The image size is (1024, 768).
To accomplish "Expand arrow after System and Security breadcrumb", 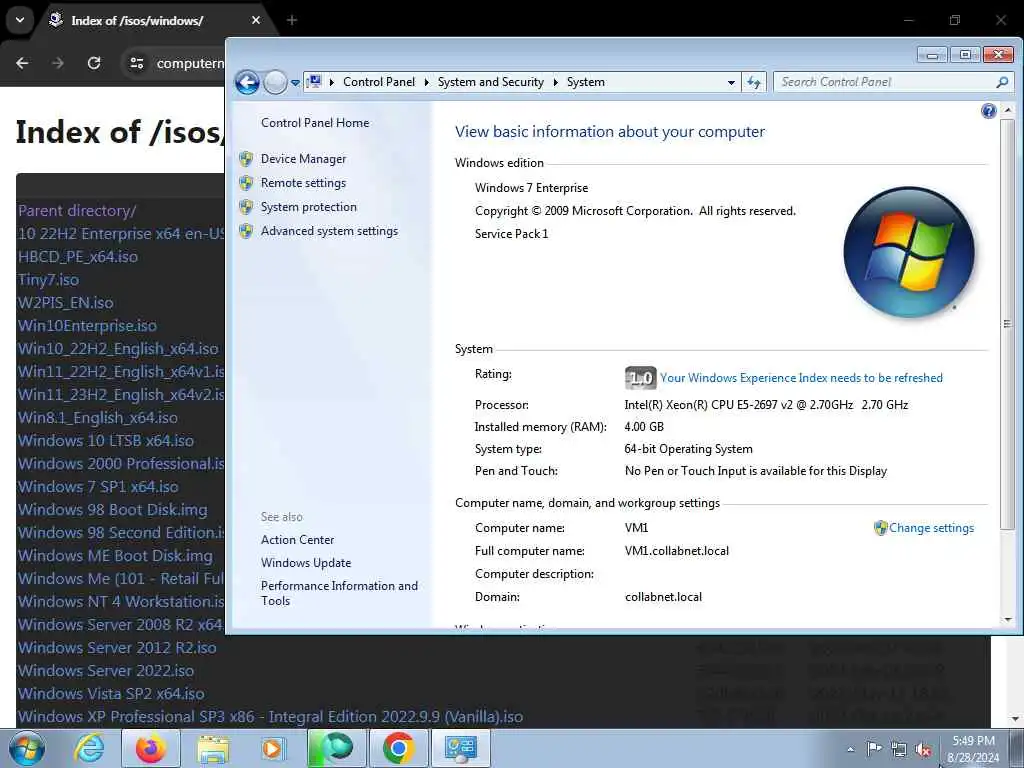I will [556, 82].
